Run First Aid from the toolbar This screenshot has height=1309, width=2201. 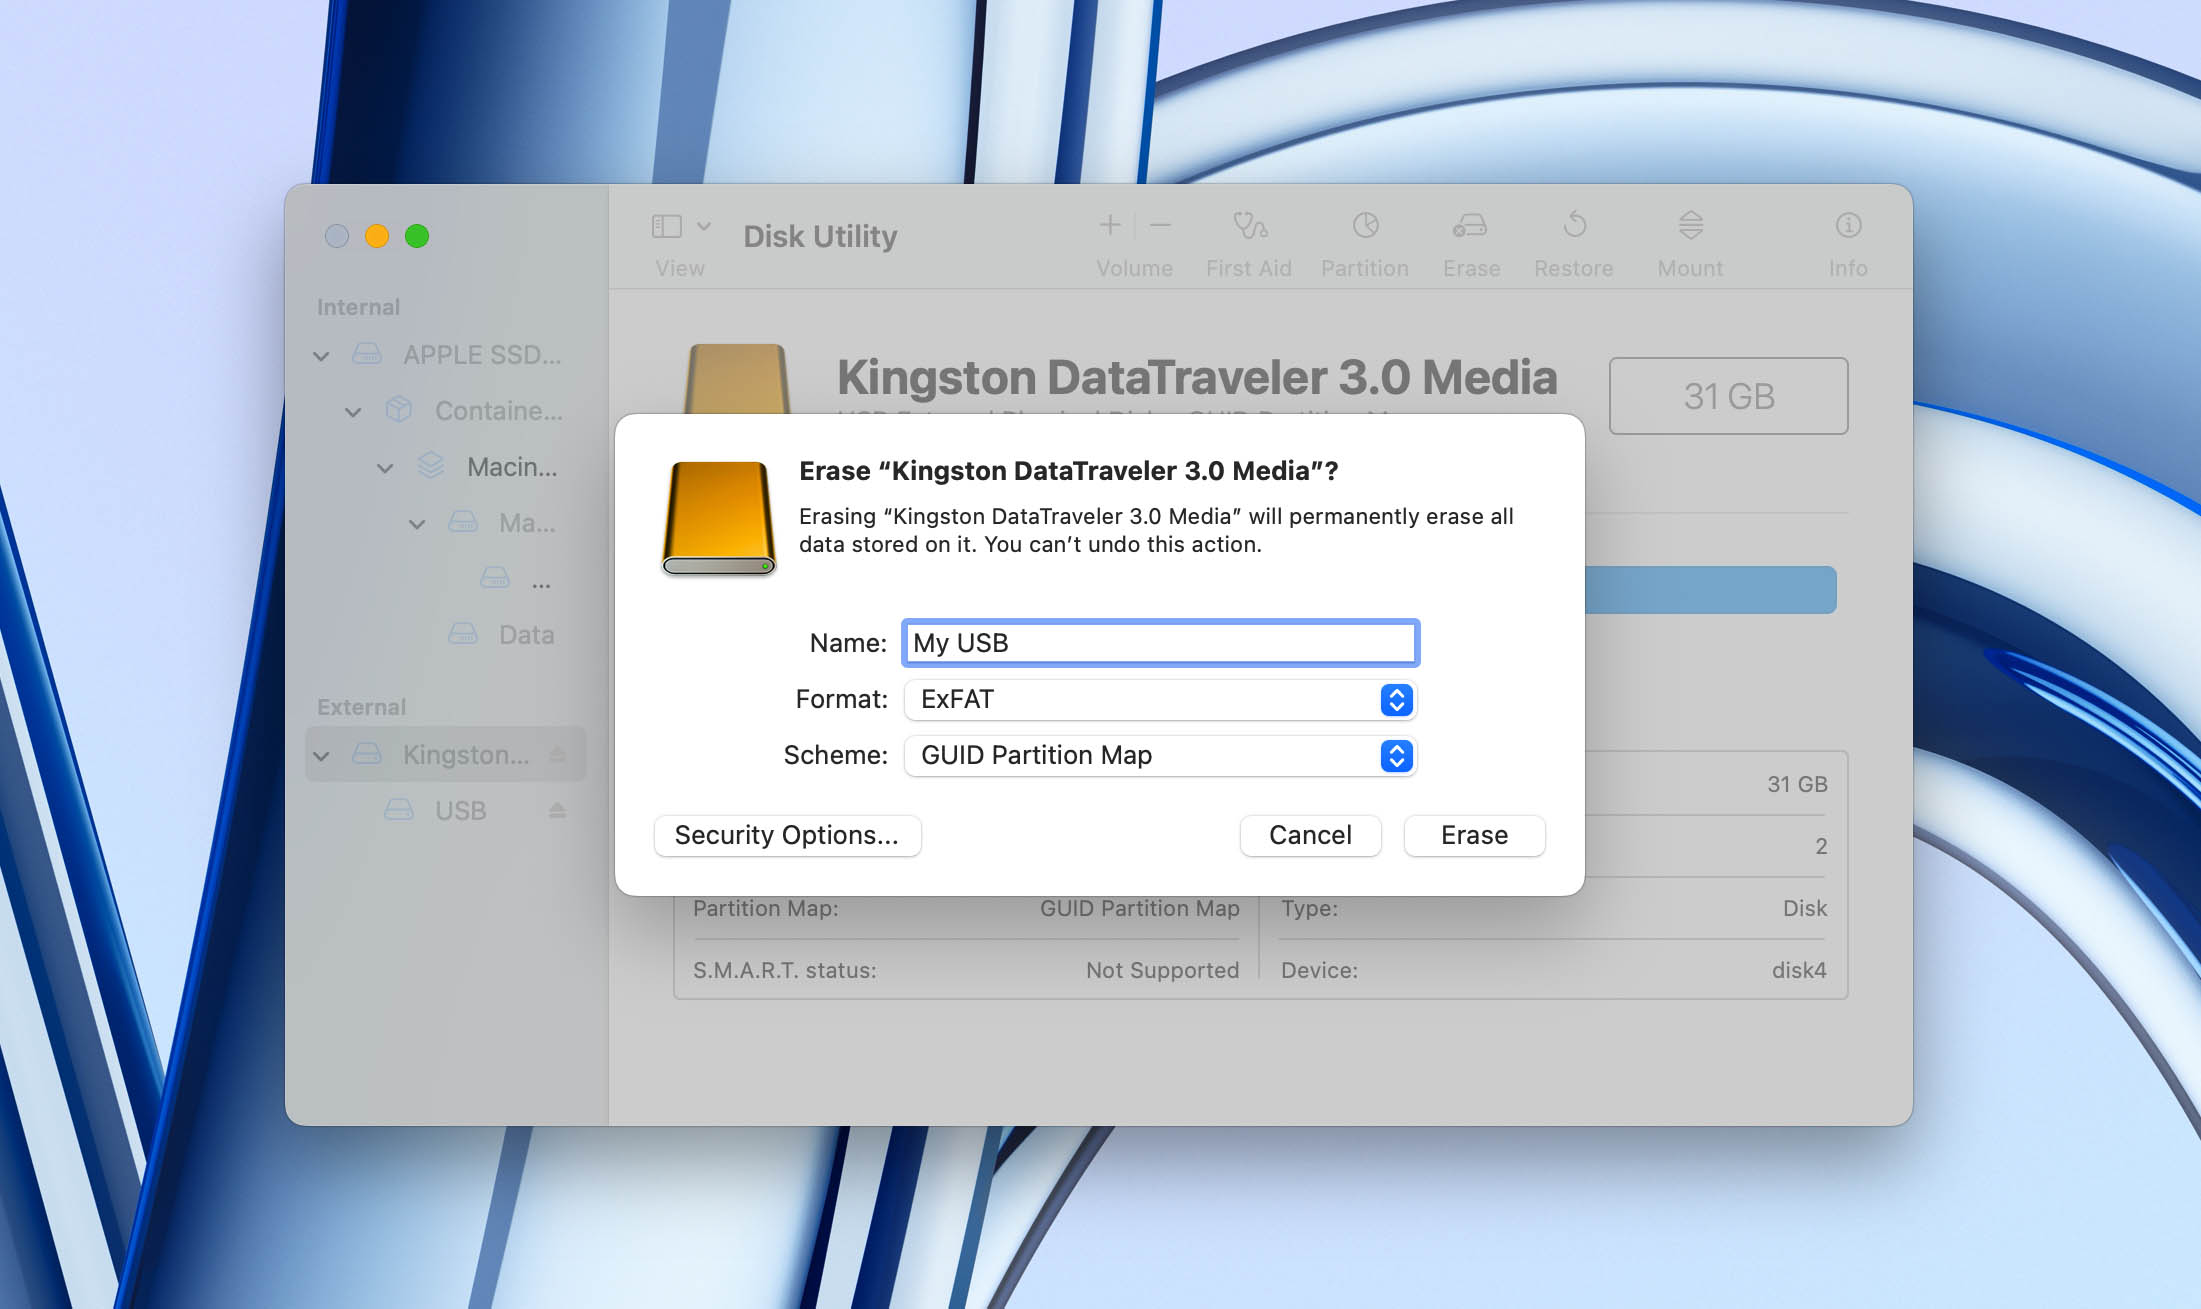pos(1248,240)
